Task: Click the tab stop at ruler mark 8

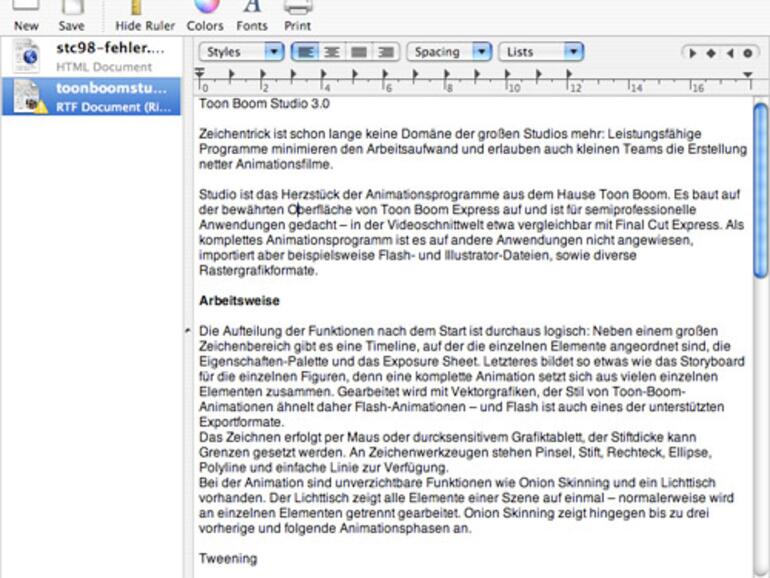Action: pyautogui.click(x=446, y=75)
